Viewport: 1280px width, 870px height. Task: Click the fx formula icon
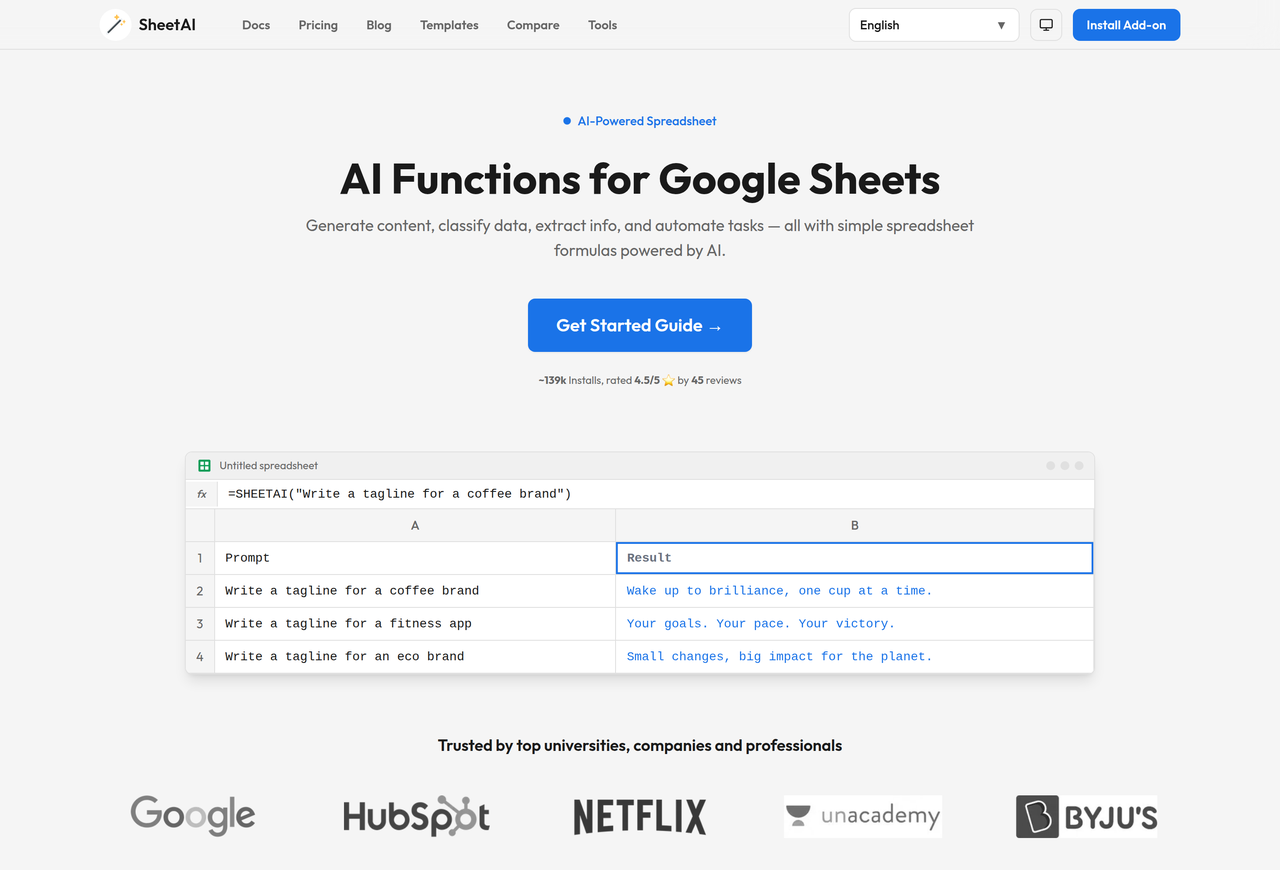(202, 494)
